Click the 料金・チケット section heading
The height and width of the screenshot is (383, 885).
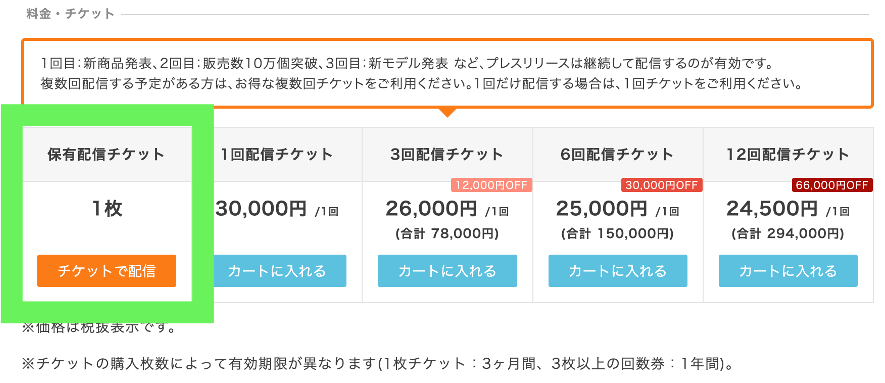tap(71, 14)
